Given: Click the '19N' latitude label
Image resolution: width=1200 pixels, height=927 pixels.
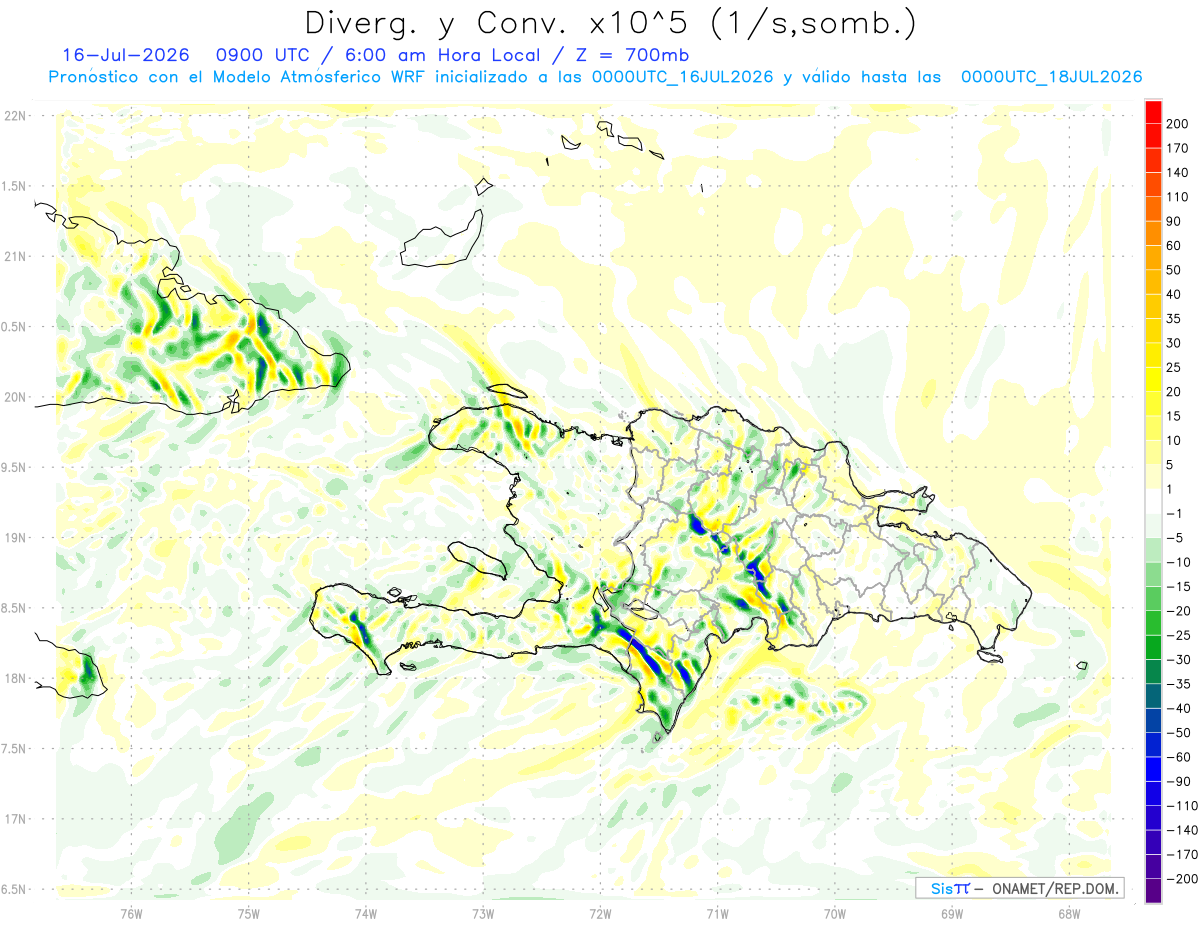Looking at the screenshot, I should pos(15,538).
